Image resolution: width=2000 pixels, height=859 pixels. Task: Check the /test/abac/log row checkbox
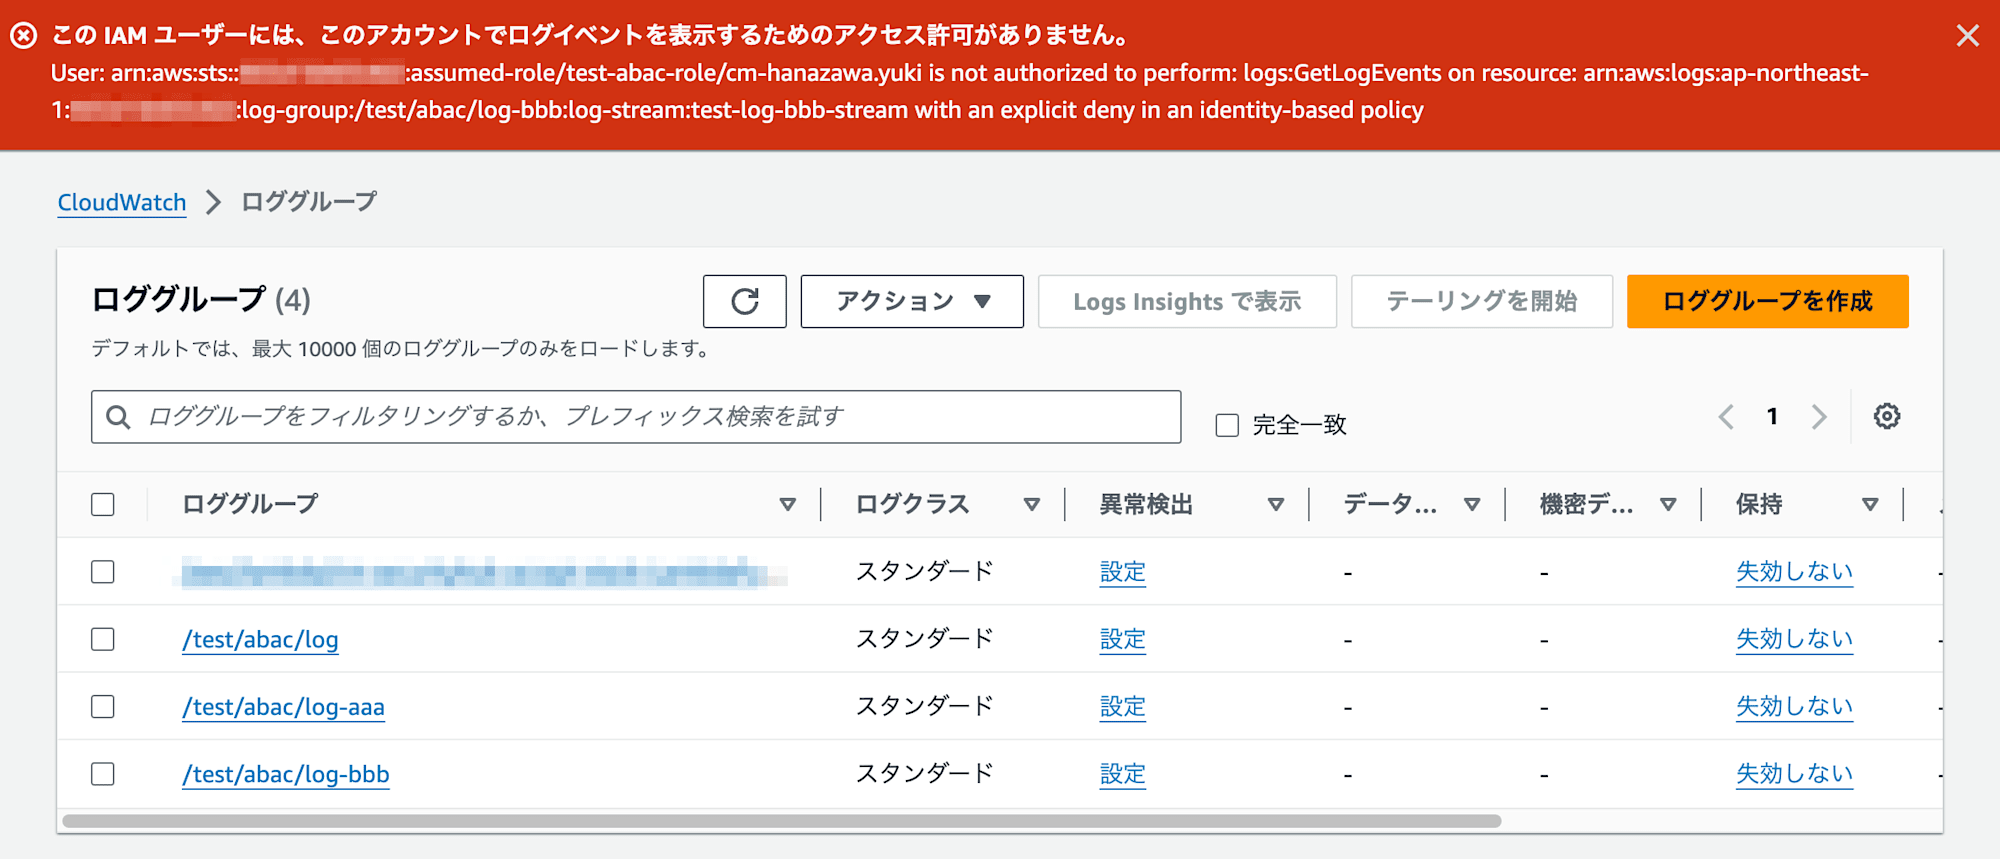pyautogui.click(x=103, y=639)
